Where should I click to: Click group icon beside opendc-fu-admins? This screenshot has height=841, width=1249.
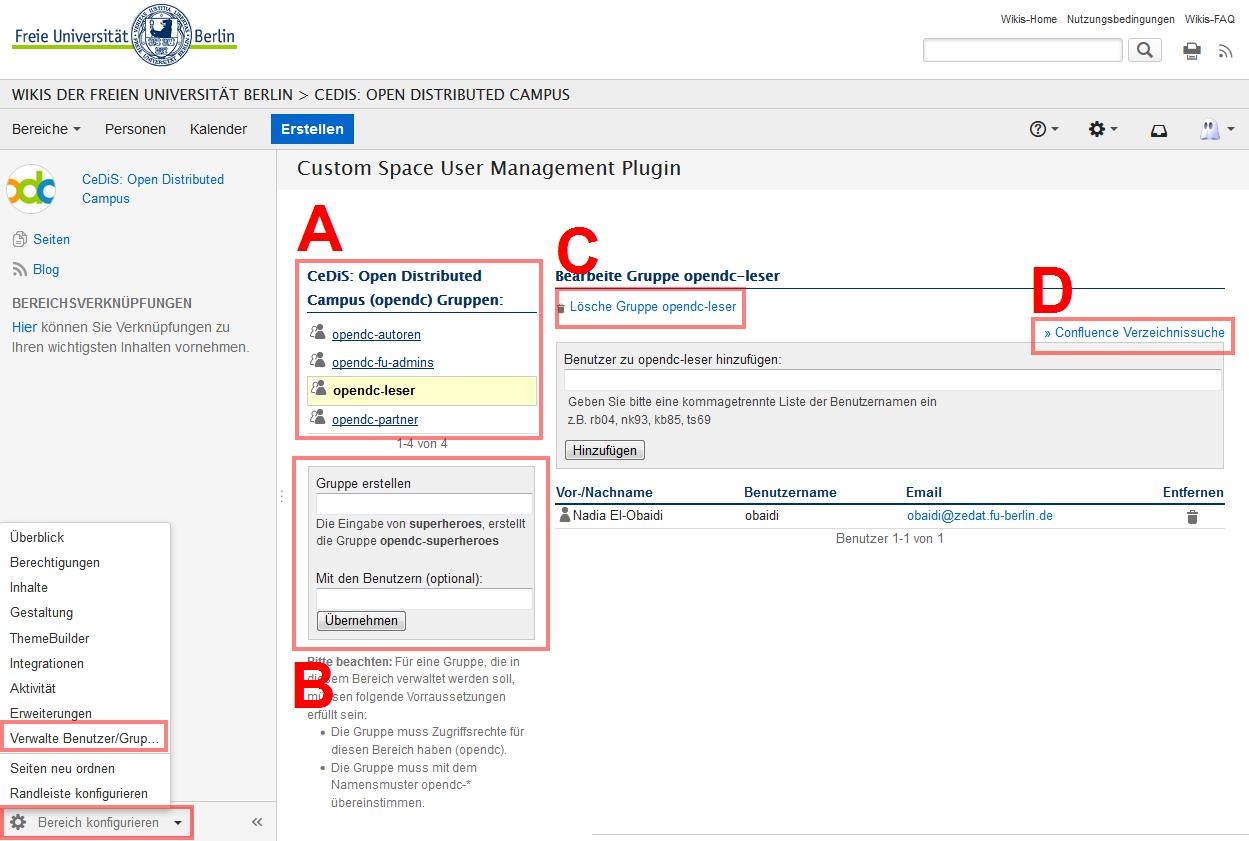coord(318,361)
